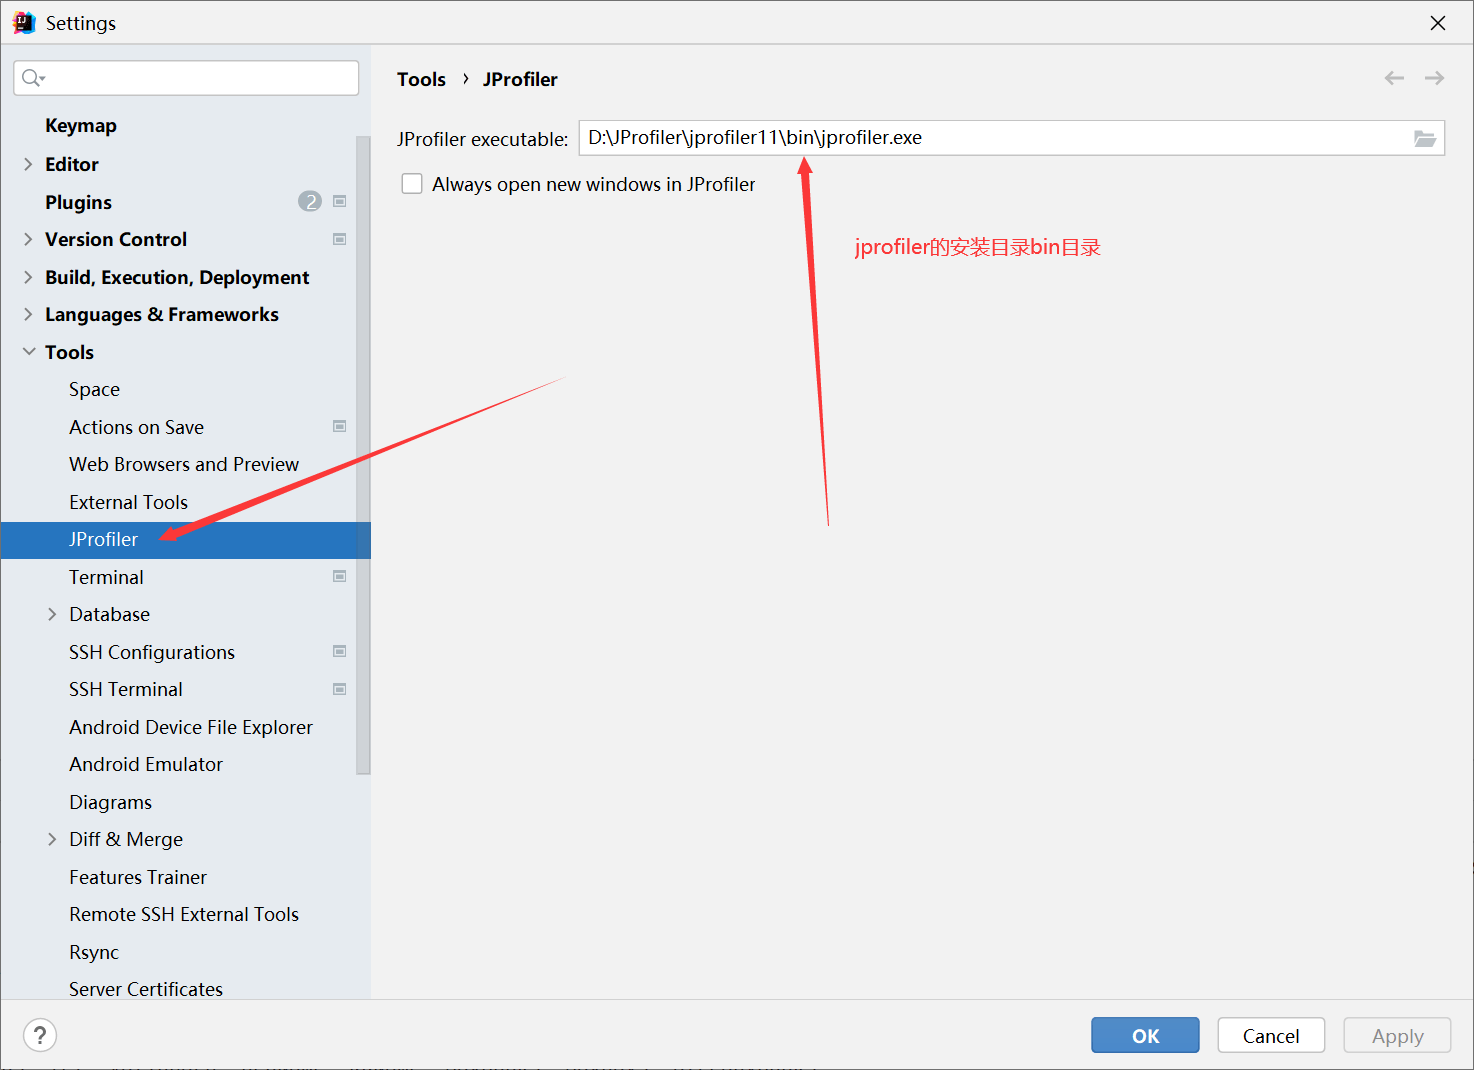Expand the Version Control section
This screenshot has width=1474, height=1070.
(28, 239)
